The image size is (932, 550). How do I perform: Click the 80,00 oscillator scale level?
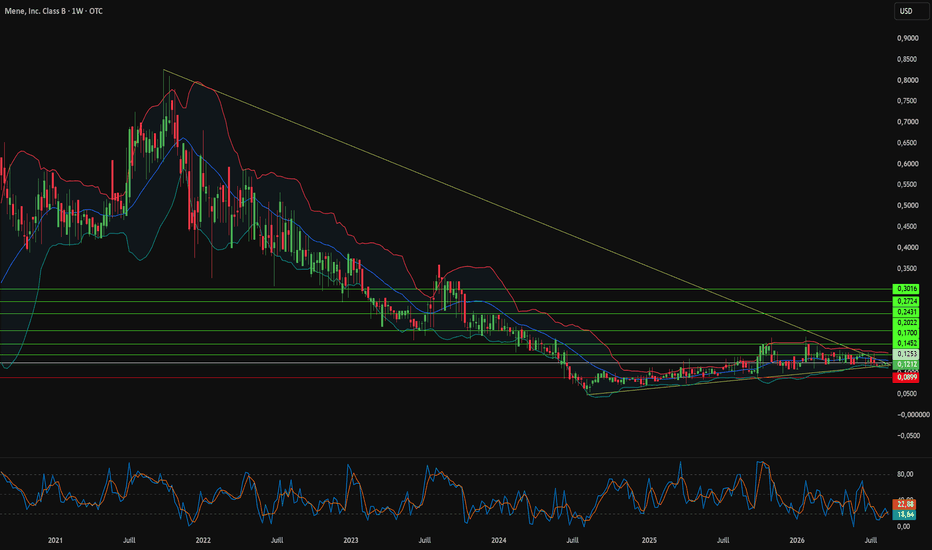click(x=905, y=474)
